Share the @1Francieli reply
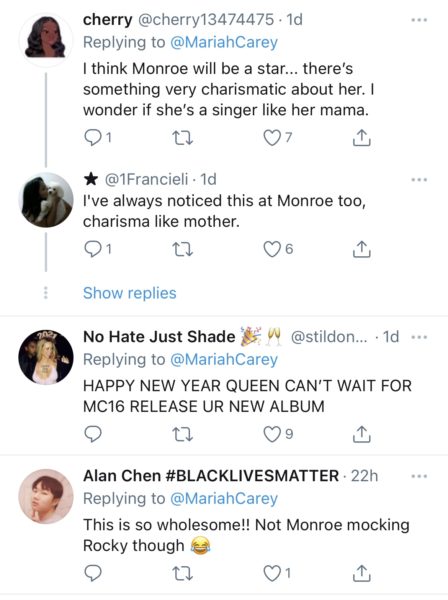The width and height of the screenshot is (448, 600). [361, 249]
